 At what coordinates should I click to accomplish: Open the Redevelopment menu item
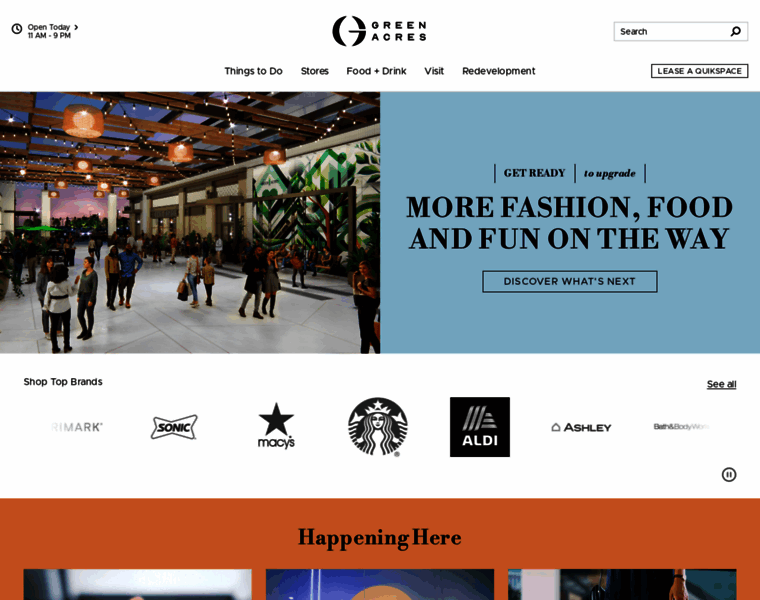(499, 71)
